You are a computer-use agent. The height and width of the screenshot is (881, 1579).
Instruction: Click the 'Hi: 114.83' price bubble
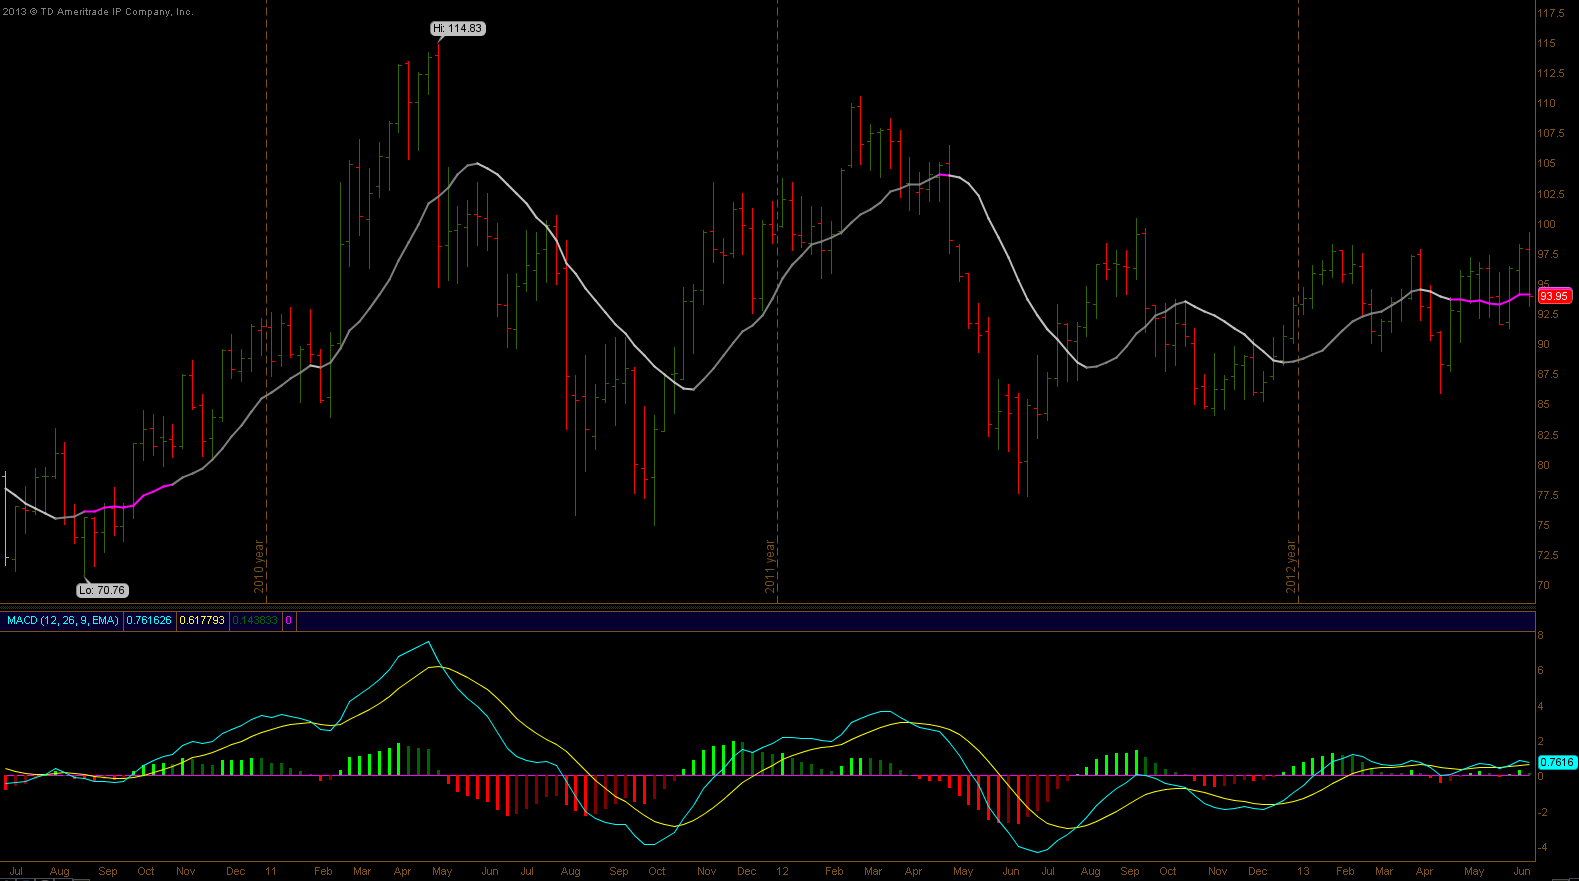coord(458,29)
